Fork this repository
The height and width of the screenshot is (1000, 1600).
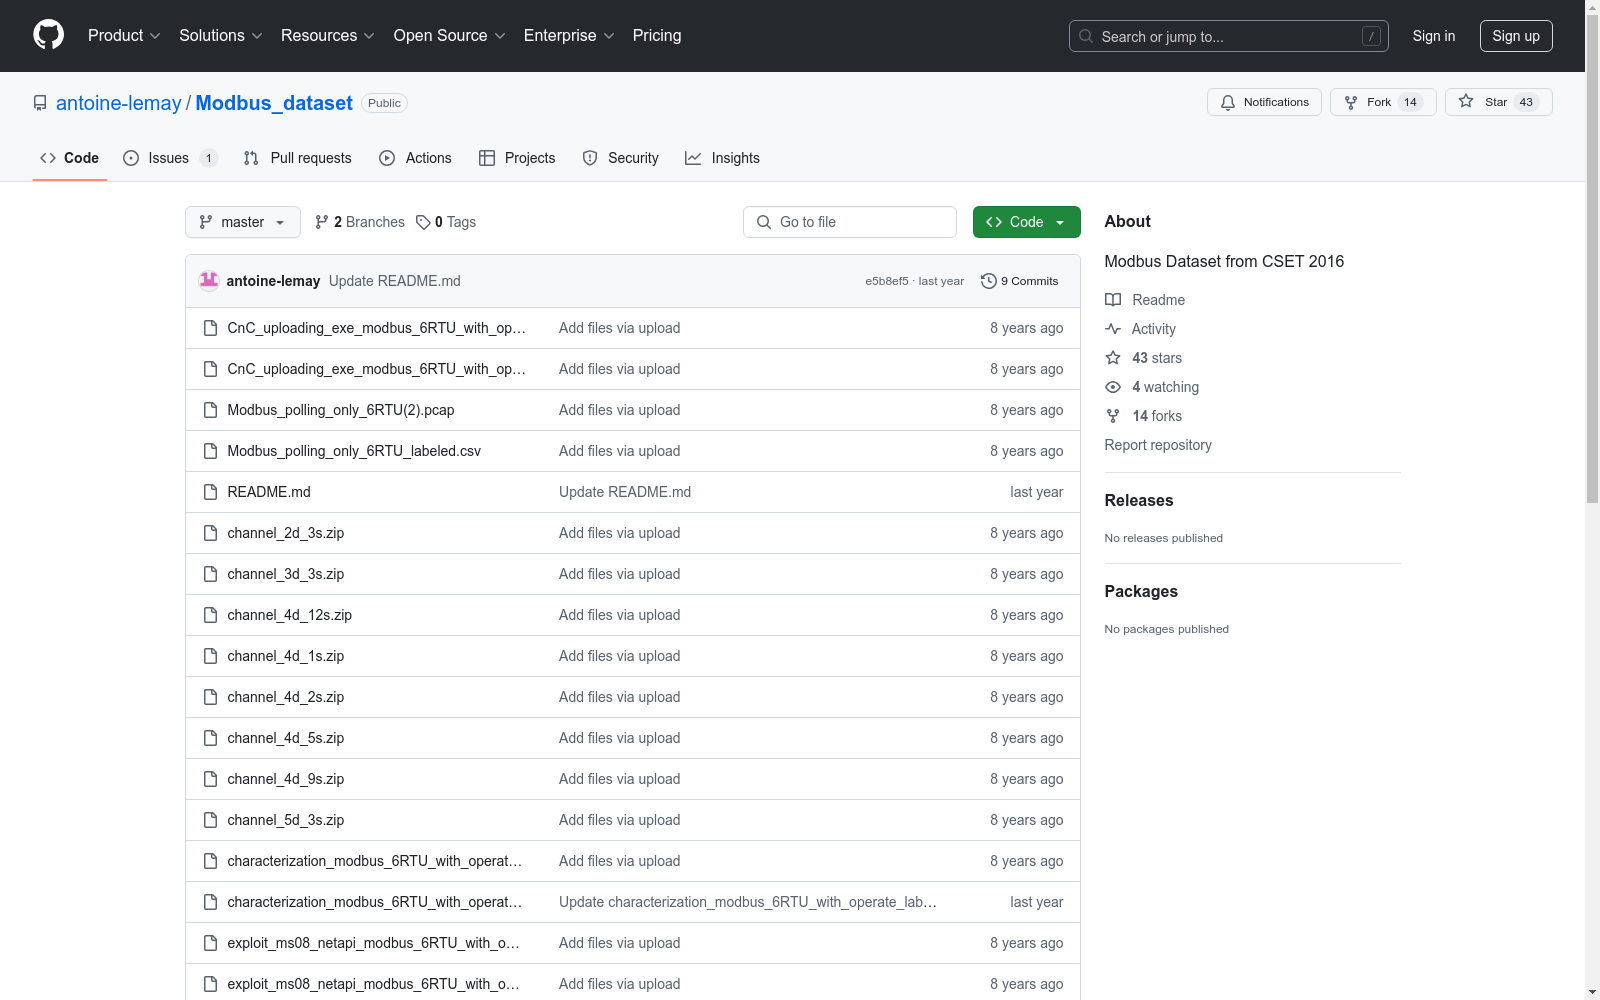pyautogui.click(x=1383, y=102)
